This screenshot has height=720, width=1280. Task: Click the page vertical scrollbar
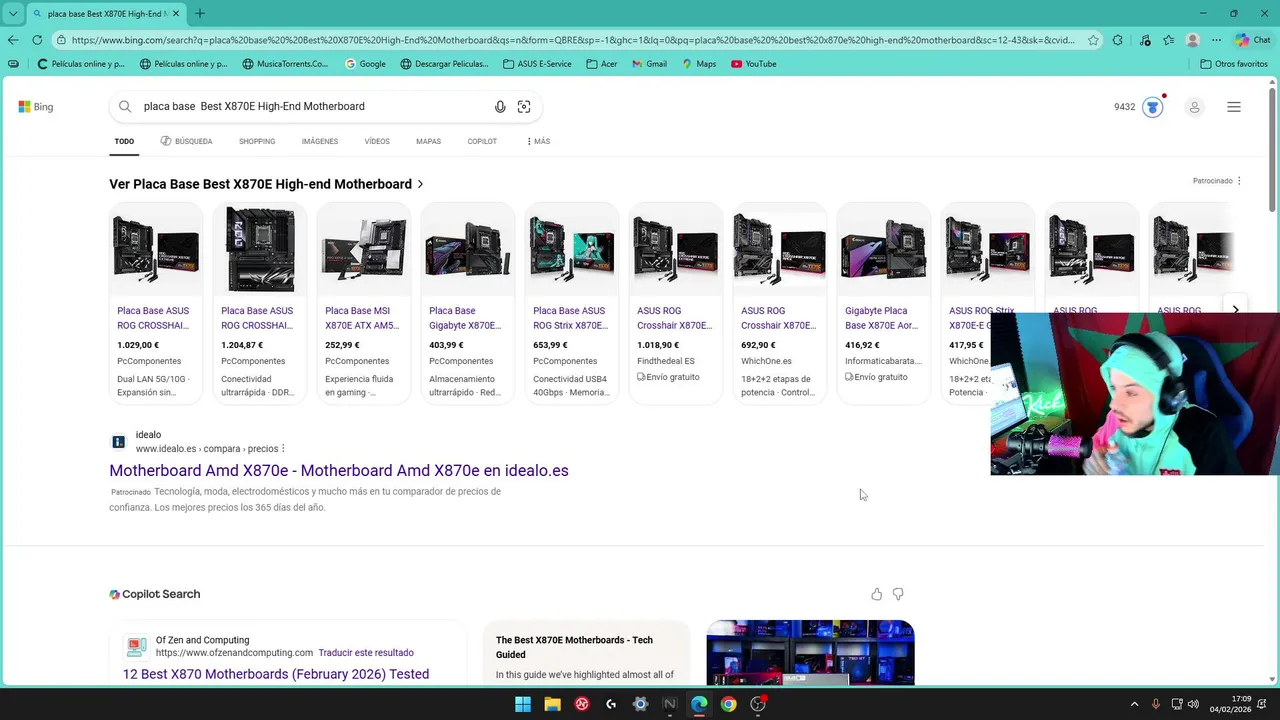[x=1272, y=150]
